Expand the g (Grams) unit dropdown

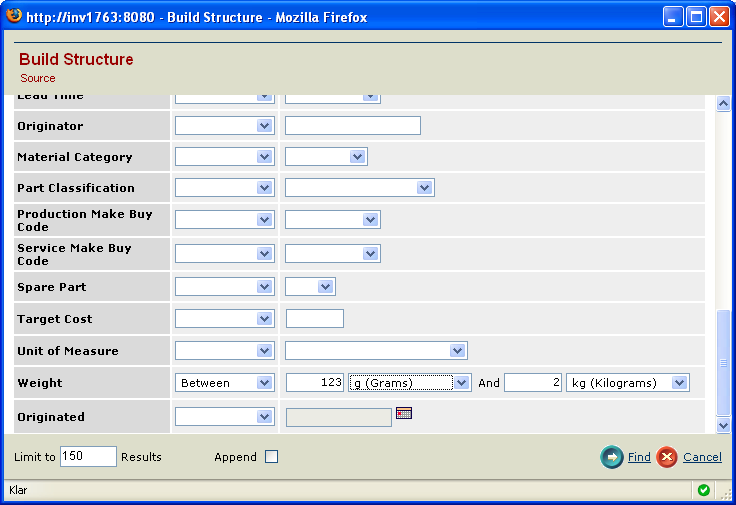coord(409,383)
